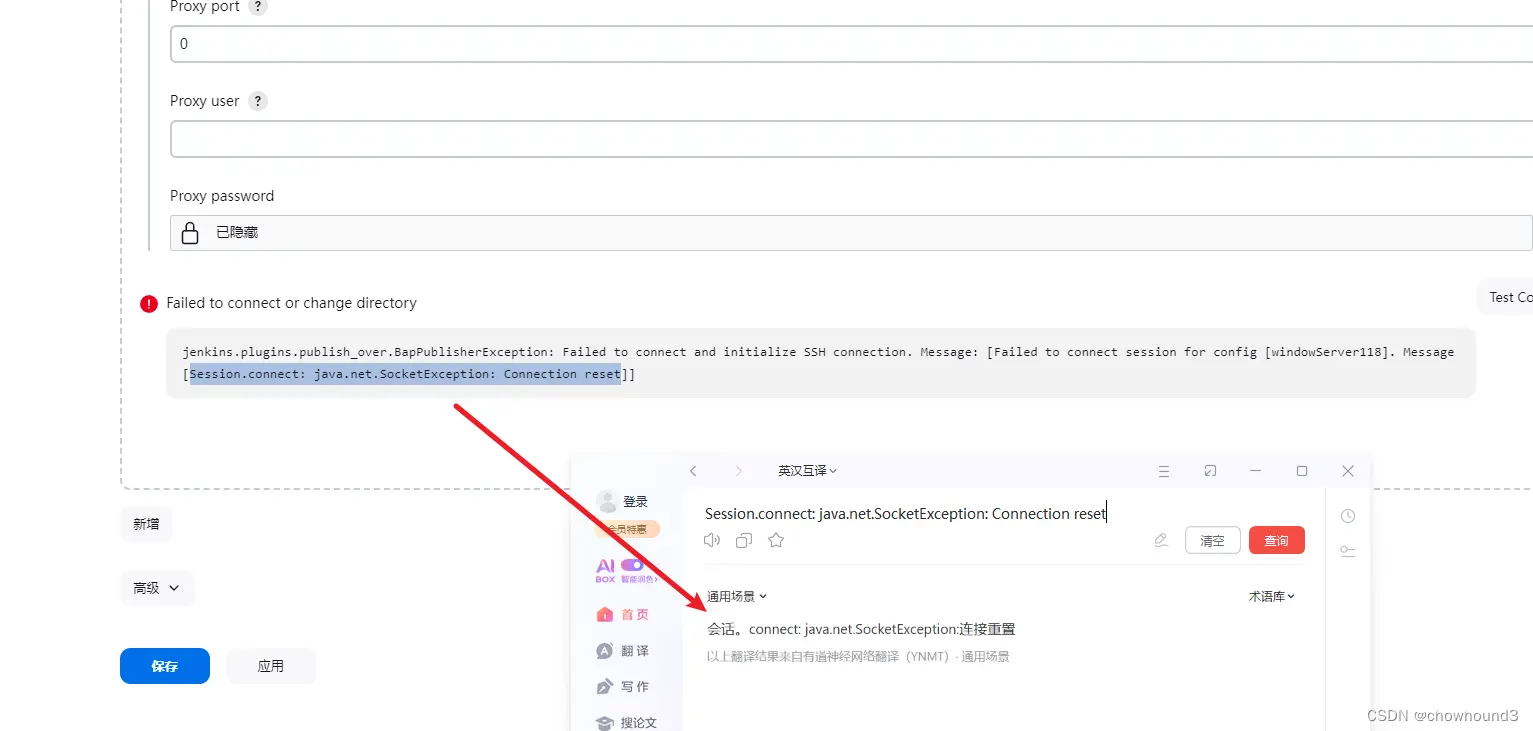Open the 术语库 terminology dropdown

pyautogui.click(x=1272, y=596)
